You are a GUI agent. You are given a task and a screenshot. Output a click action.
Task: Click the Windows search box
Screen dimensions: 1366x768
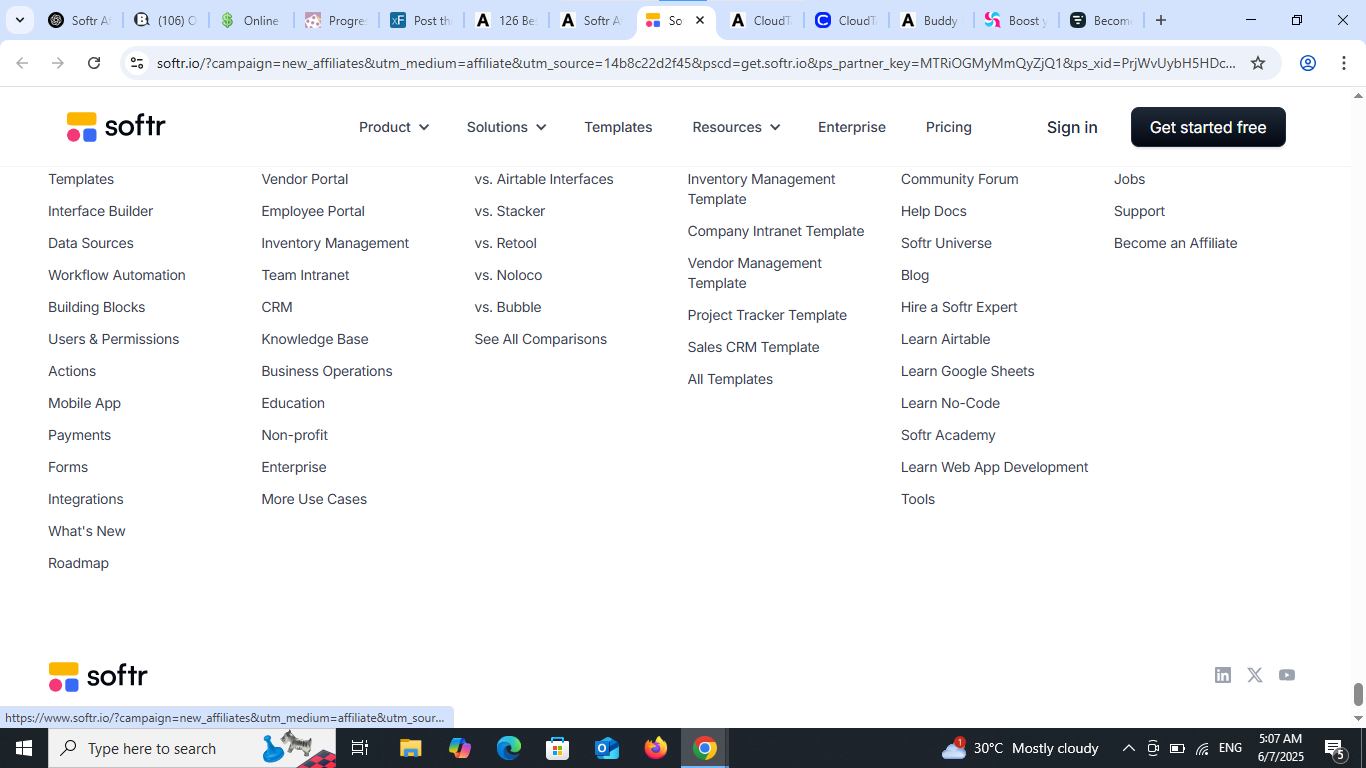192,748
